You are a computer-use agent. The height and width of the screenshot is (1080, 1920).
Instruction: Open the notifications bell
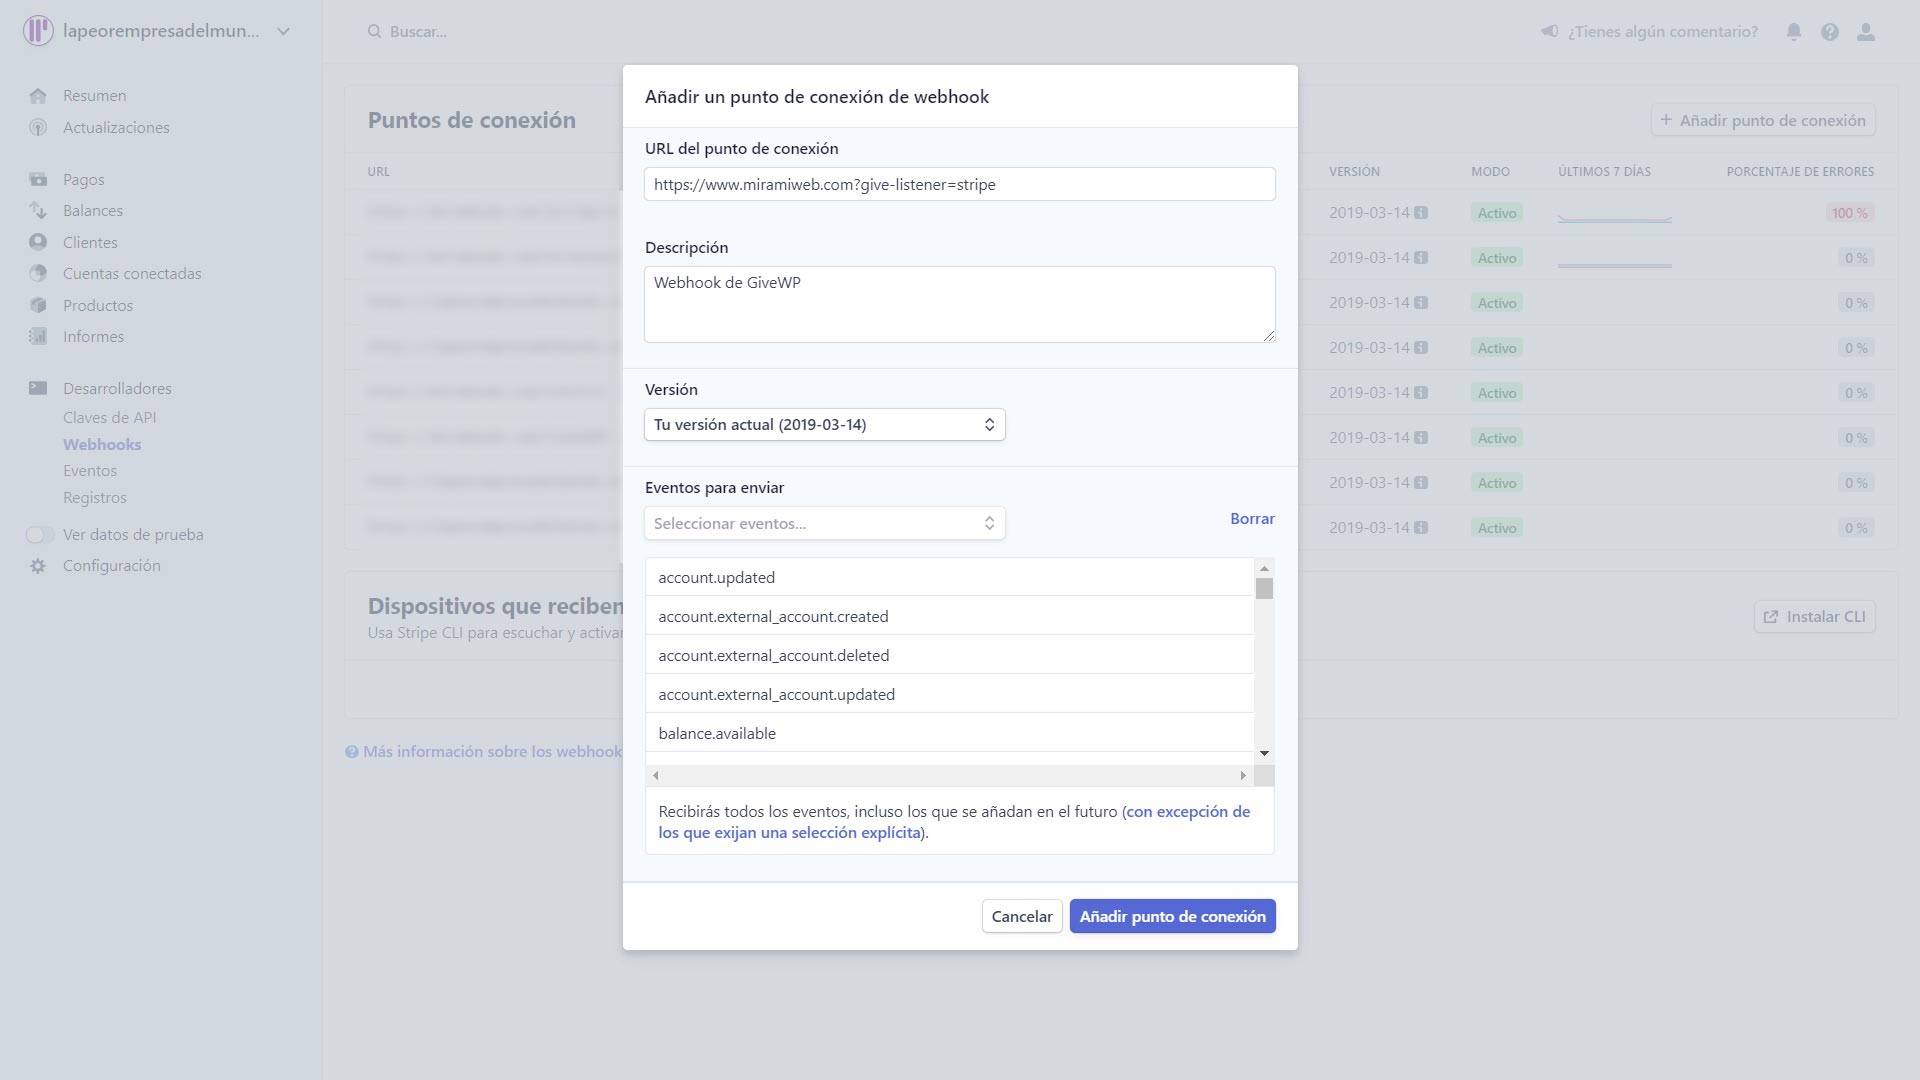point(1794,31)
